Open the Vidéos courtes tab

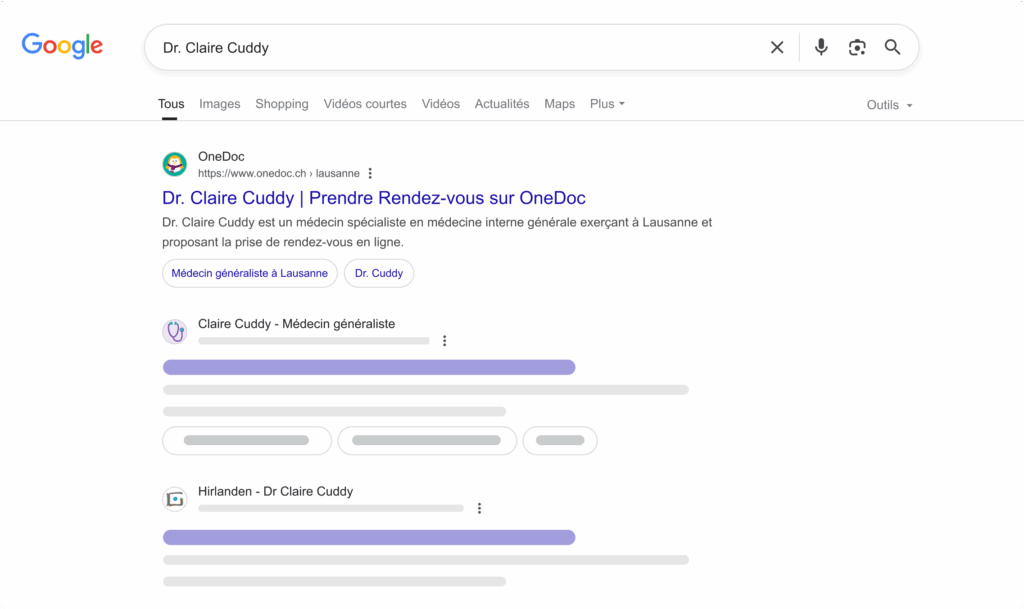[365, 104]
